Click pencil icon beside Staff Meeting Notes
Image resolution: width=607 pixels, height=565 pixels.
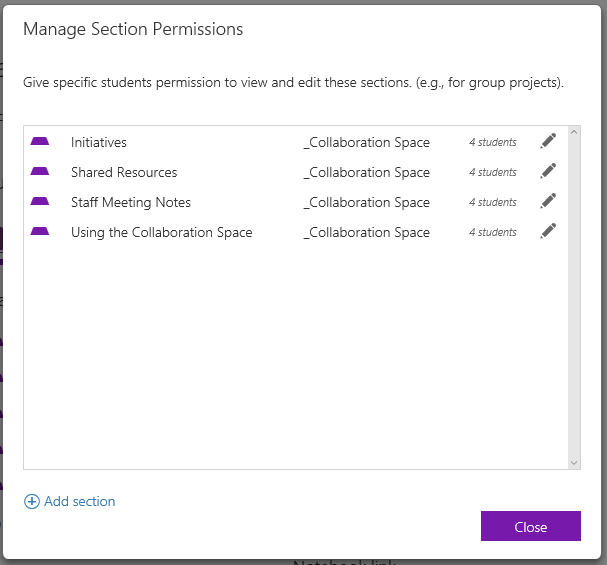pos(547,201)
